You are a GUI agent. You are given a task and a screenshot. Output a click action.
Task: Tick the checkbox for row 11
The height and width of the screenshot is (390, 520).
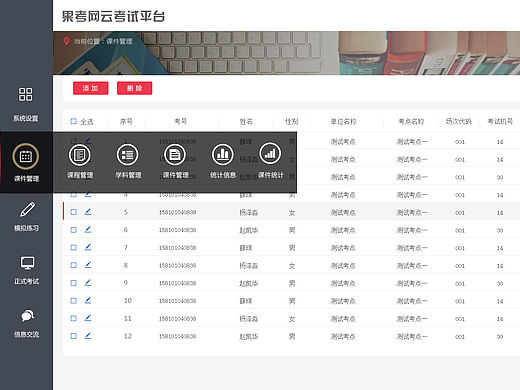coord(74,318)
